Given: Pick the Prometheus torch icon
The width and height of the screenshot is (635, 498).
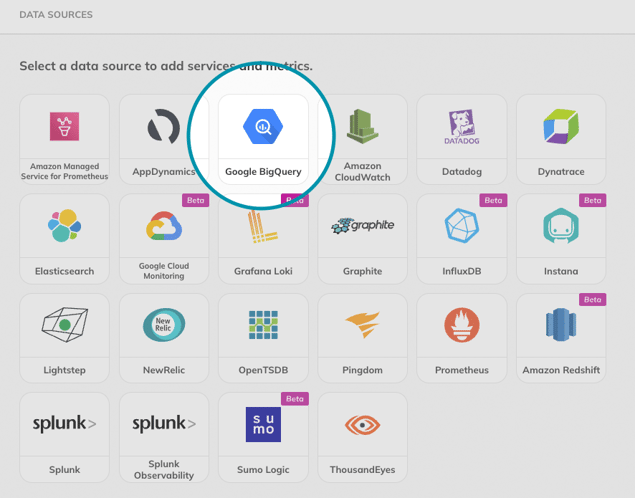Looking at the screenshot, I should click(x=462, y=325).
